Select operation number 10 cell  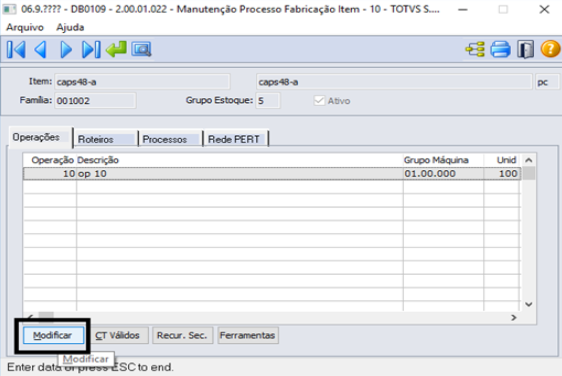(50, 174)
